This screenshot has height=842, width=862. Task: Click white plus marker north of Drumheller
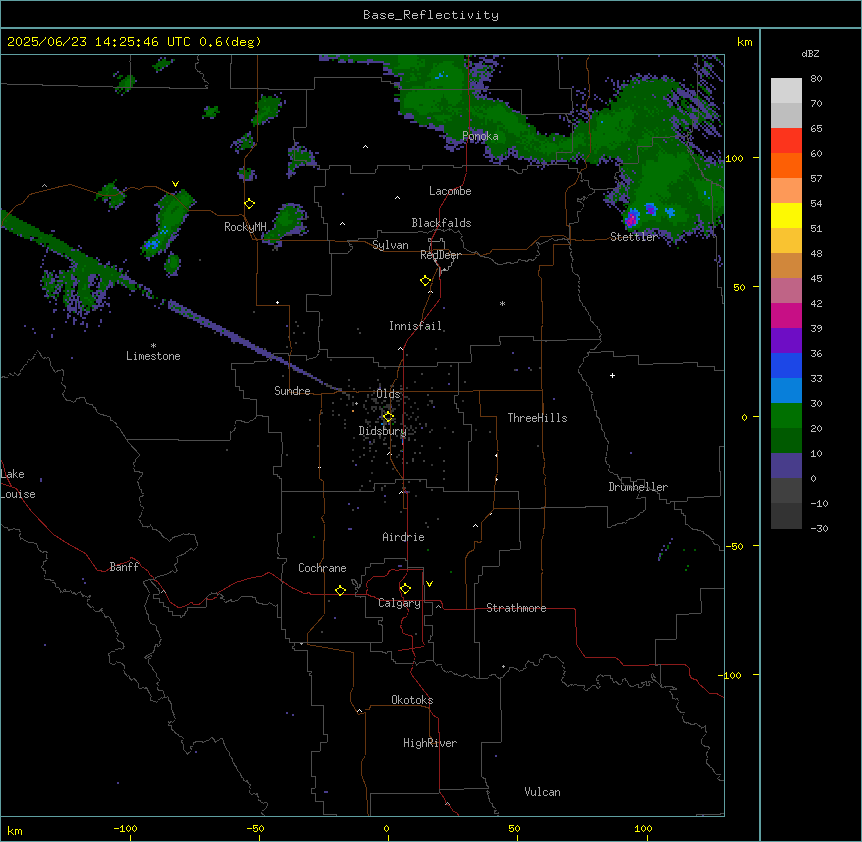click(x=612, y=375)
